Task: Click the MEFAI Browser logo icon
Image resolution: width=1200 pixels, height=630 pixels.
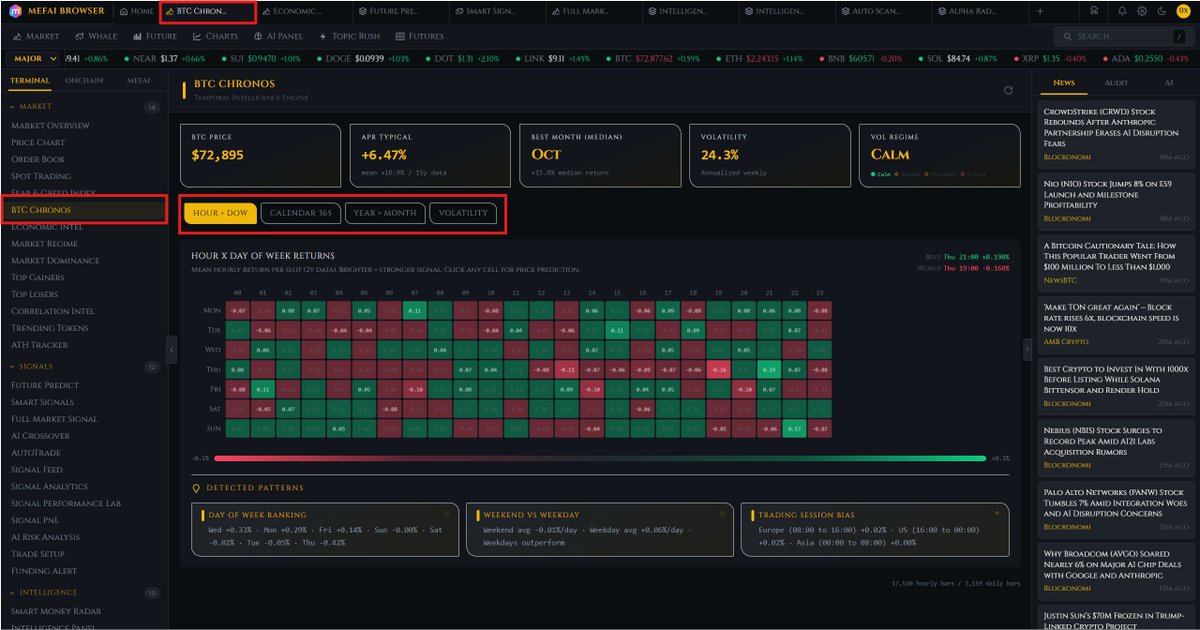Action: 17,11
